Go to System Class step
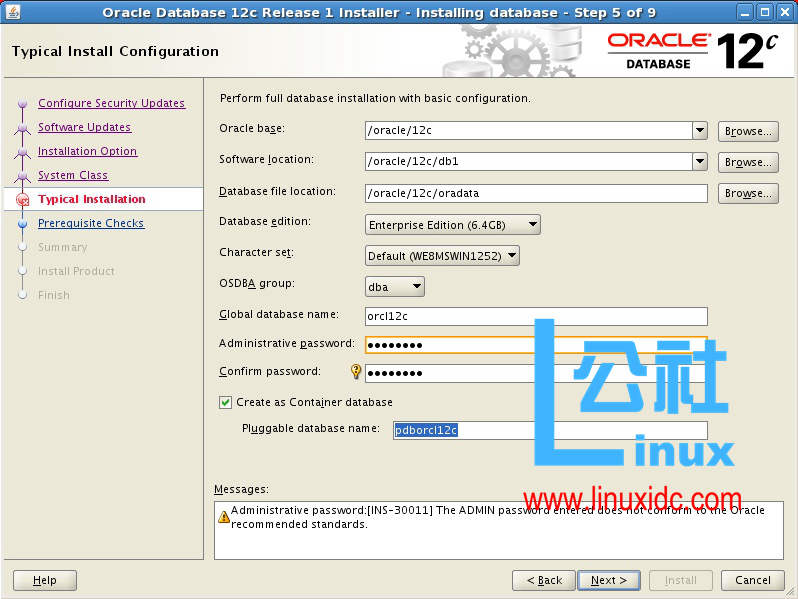Image resolution: width=798 pixels, height=599 pixels. [73, 175]
